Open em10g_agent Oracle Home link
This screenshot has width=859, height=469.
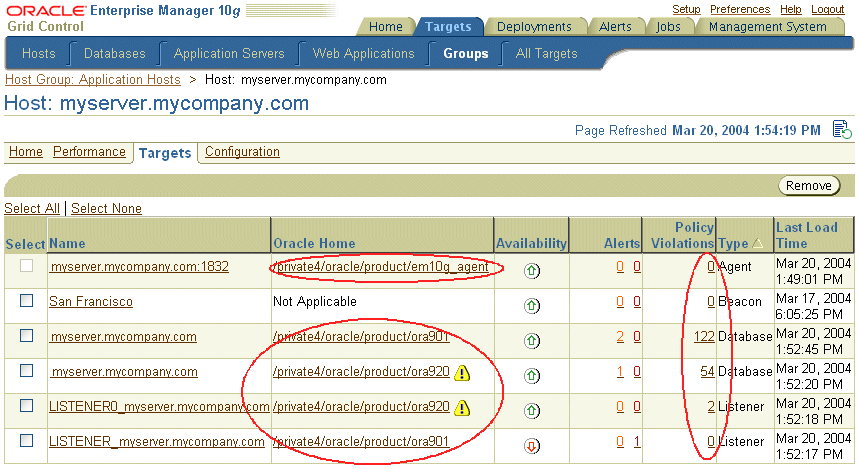point(381,267)
